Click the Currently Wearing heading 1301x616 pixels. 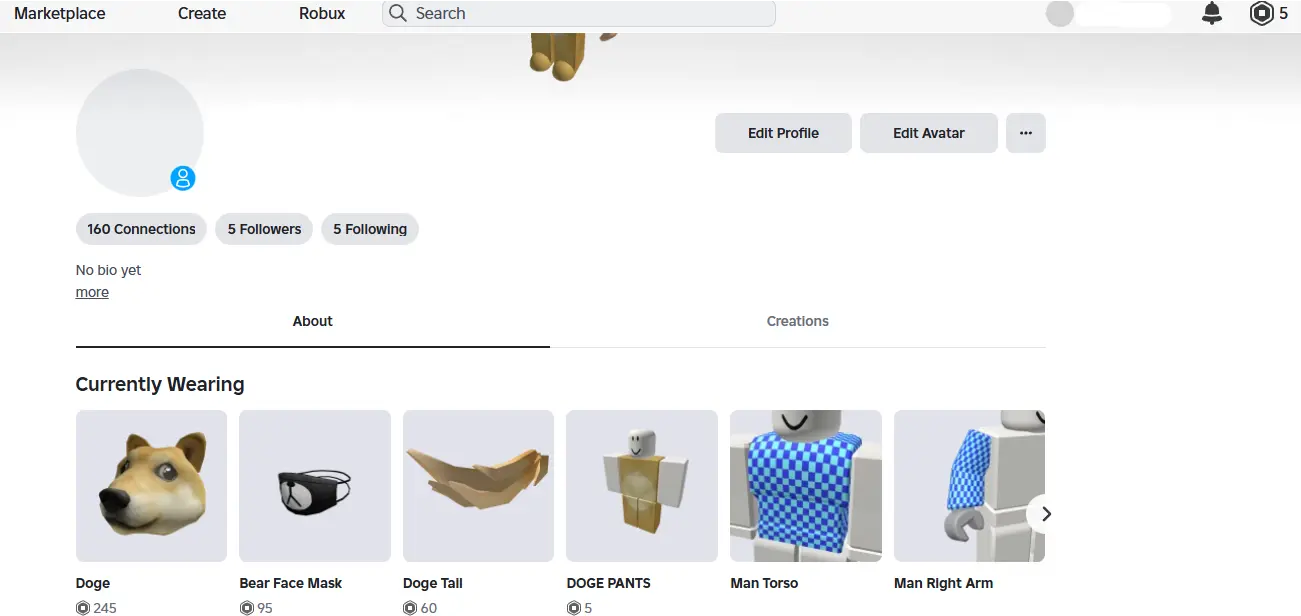click(160, 384)
